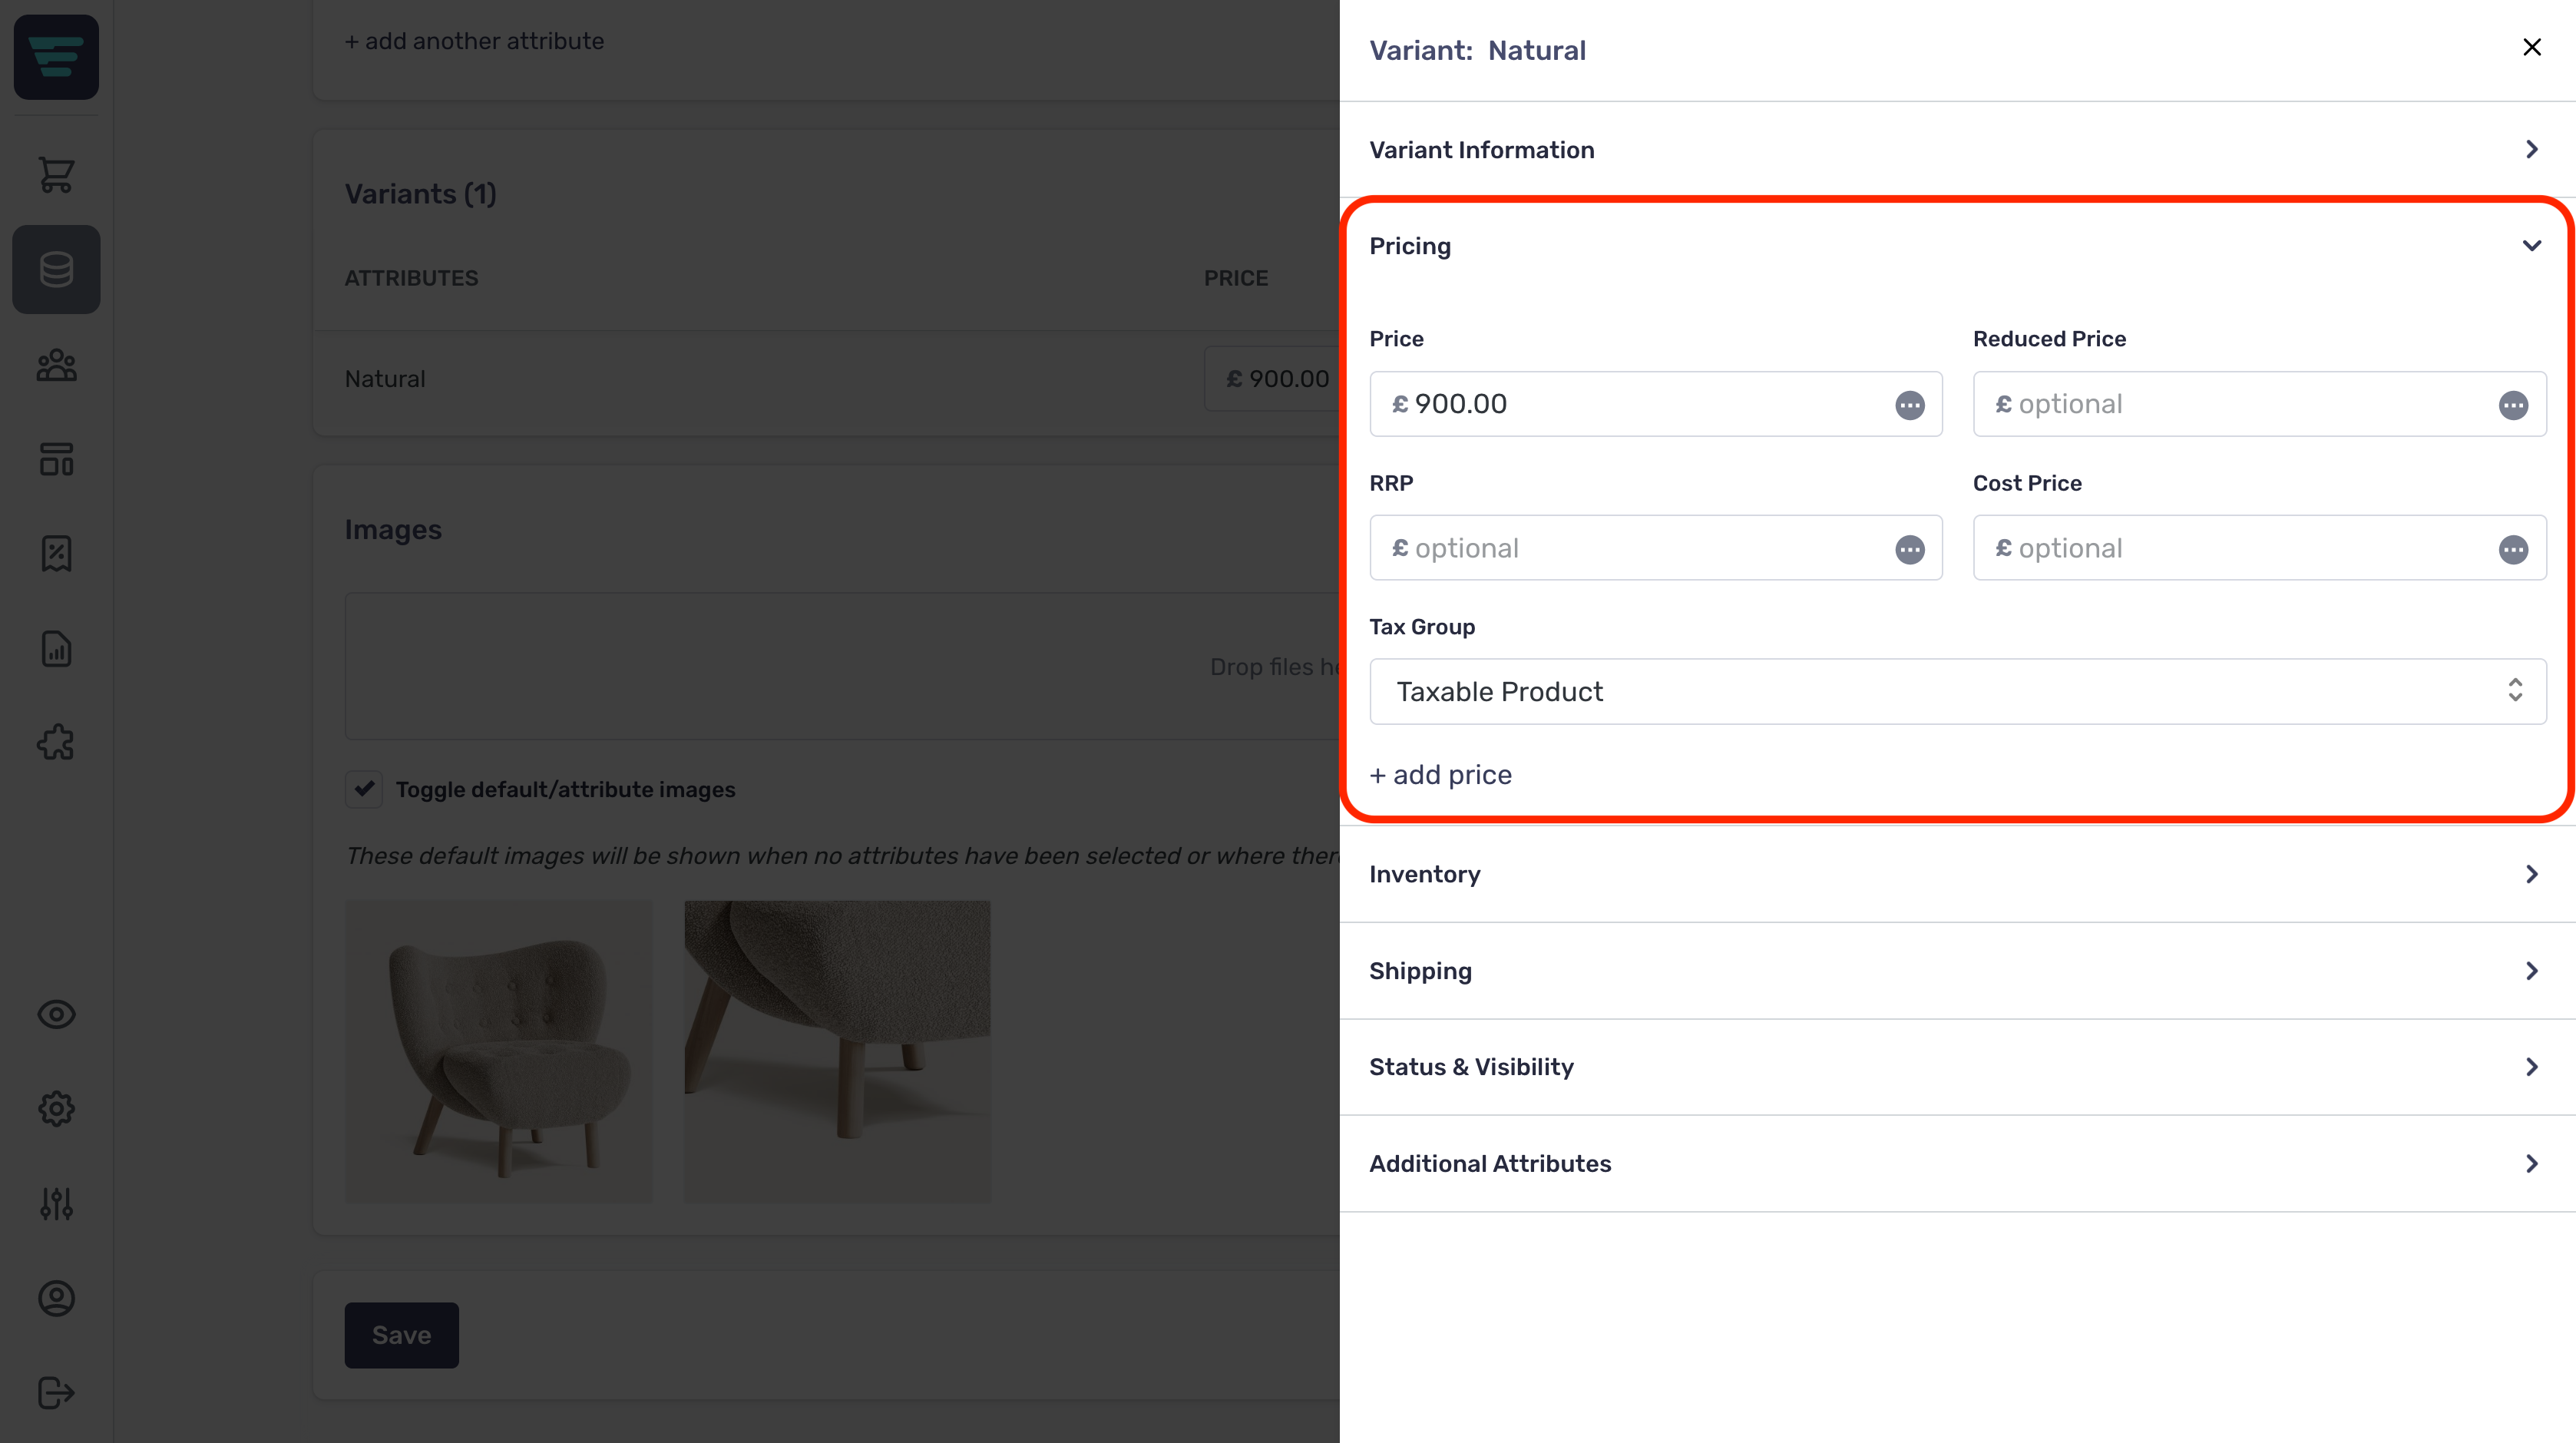Open the reports chart document icon
The height and width of the screenshot is (1443, 2576).
[56, 649]
